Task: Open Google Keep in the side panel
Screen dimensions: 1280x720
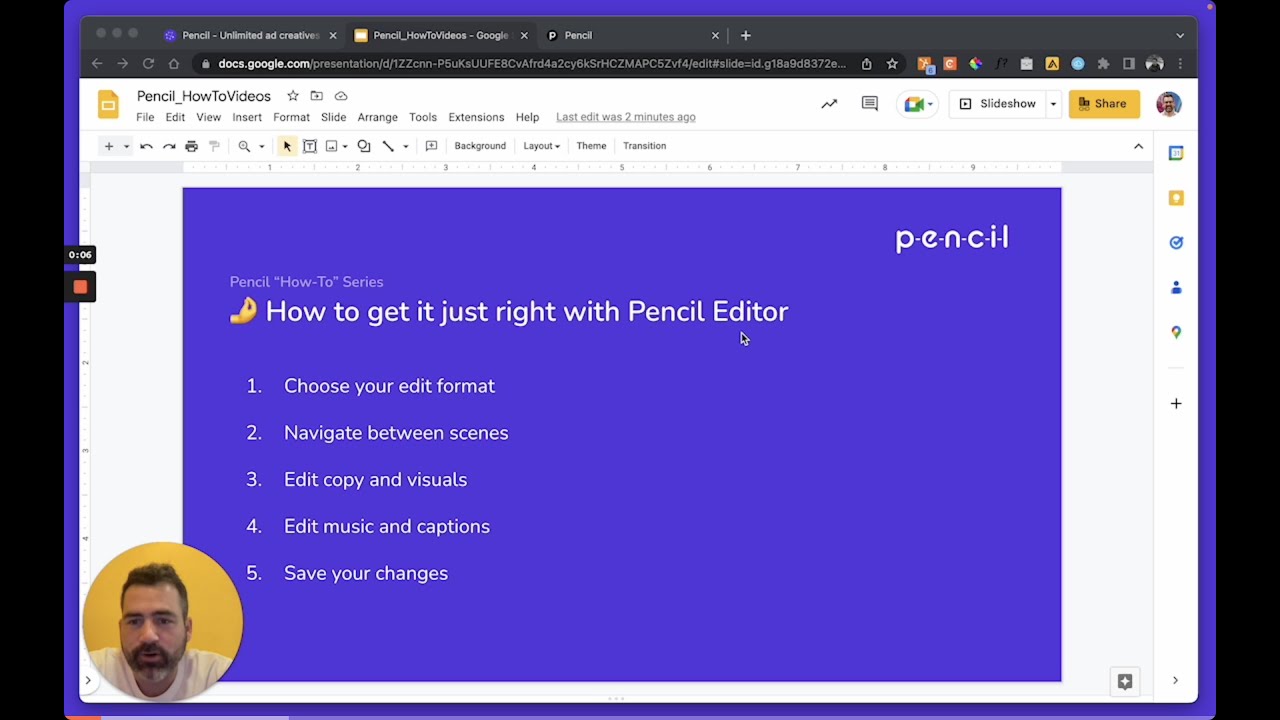Action: 1176,198
